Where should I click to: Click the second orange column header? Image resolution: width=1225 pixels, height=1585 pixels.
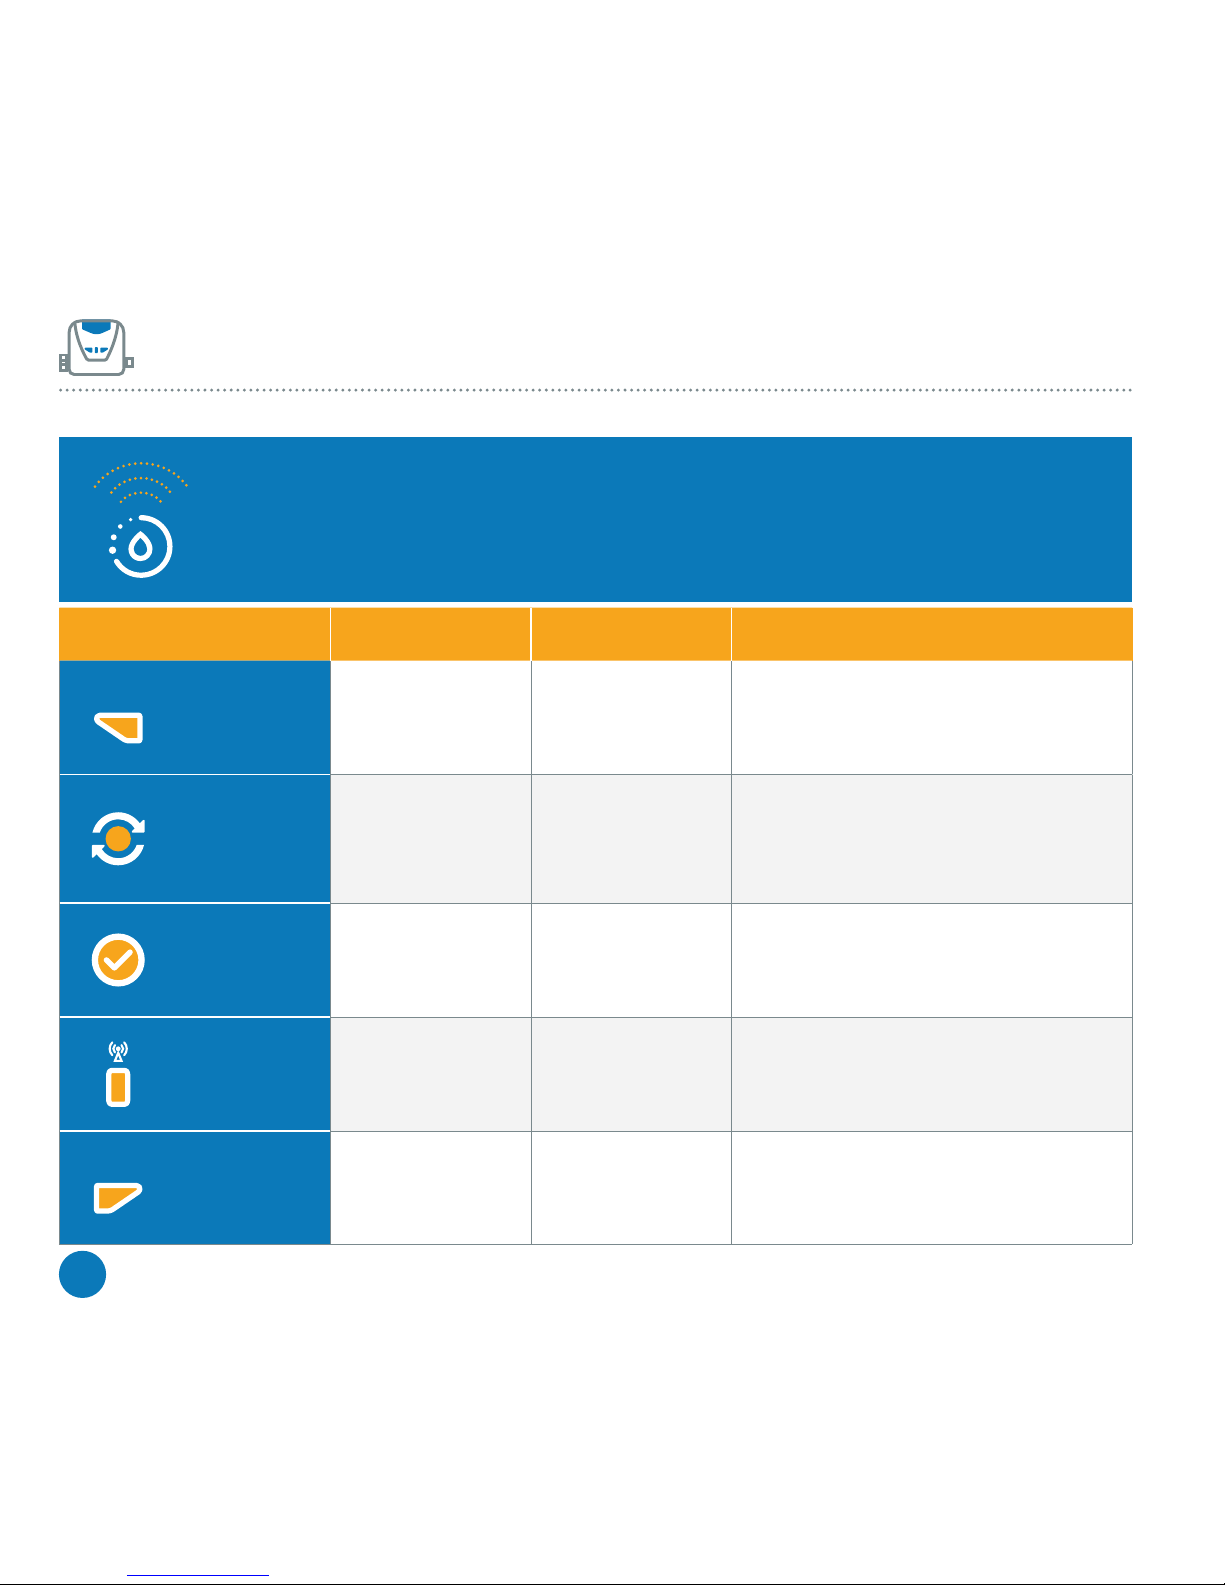coord(431,633)
